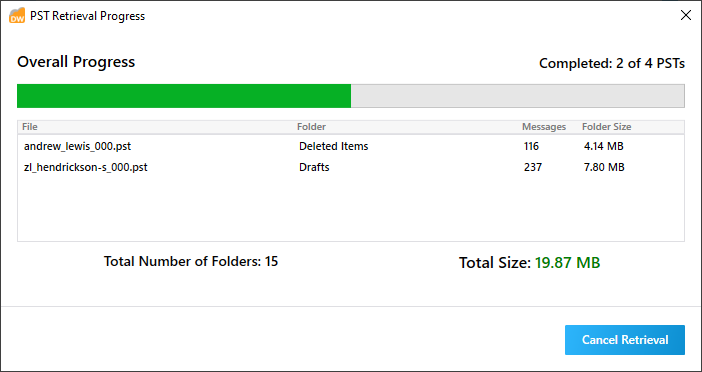Sort by the Folder column header
This screenshot has height=372, width=702.
pos(311,127)
